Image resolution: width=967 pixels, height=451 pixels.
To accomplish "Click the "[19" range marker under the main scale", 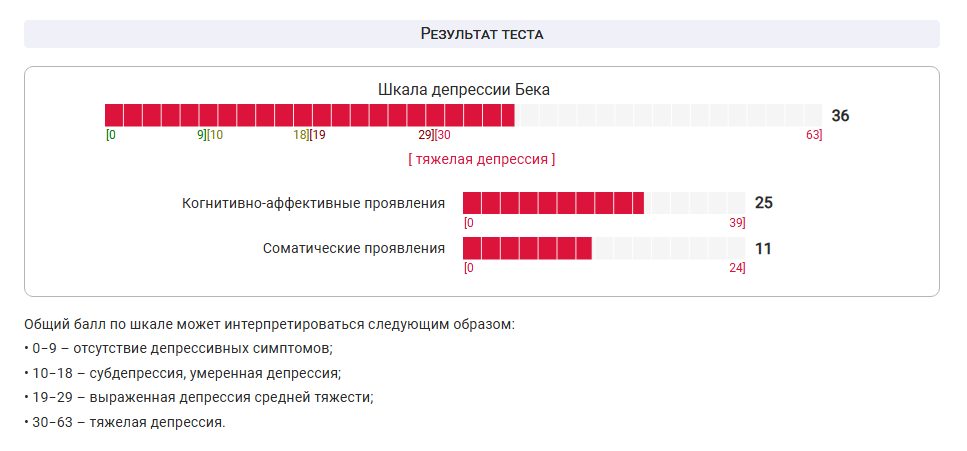I will click(x=318, y=135).
